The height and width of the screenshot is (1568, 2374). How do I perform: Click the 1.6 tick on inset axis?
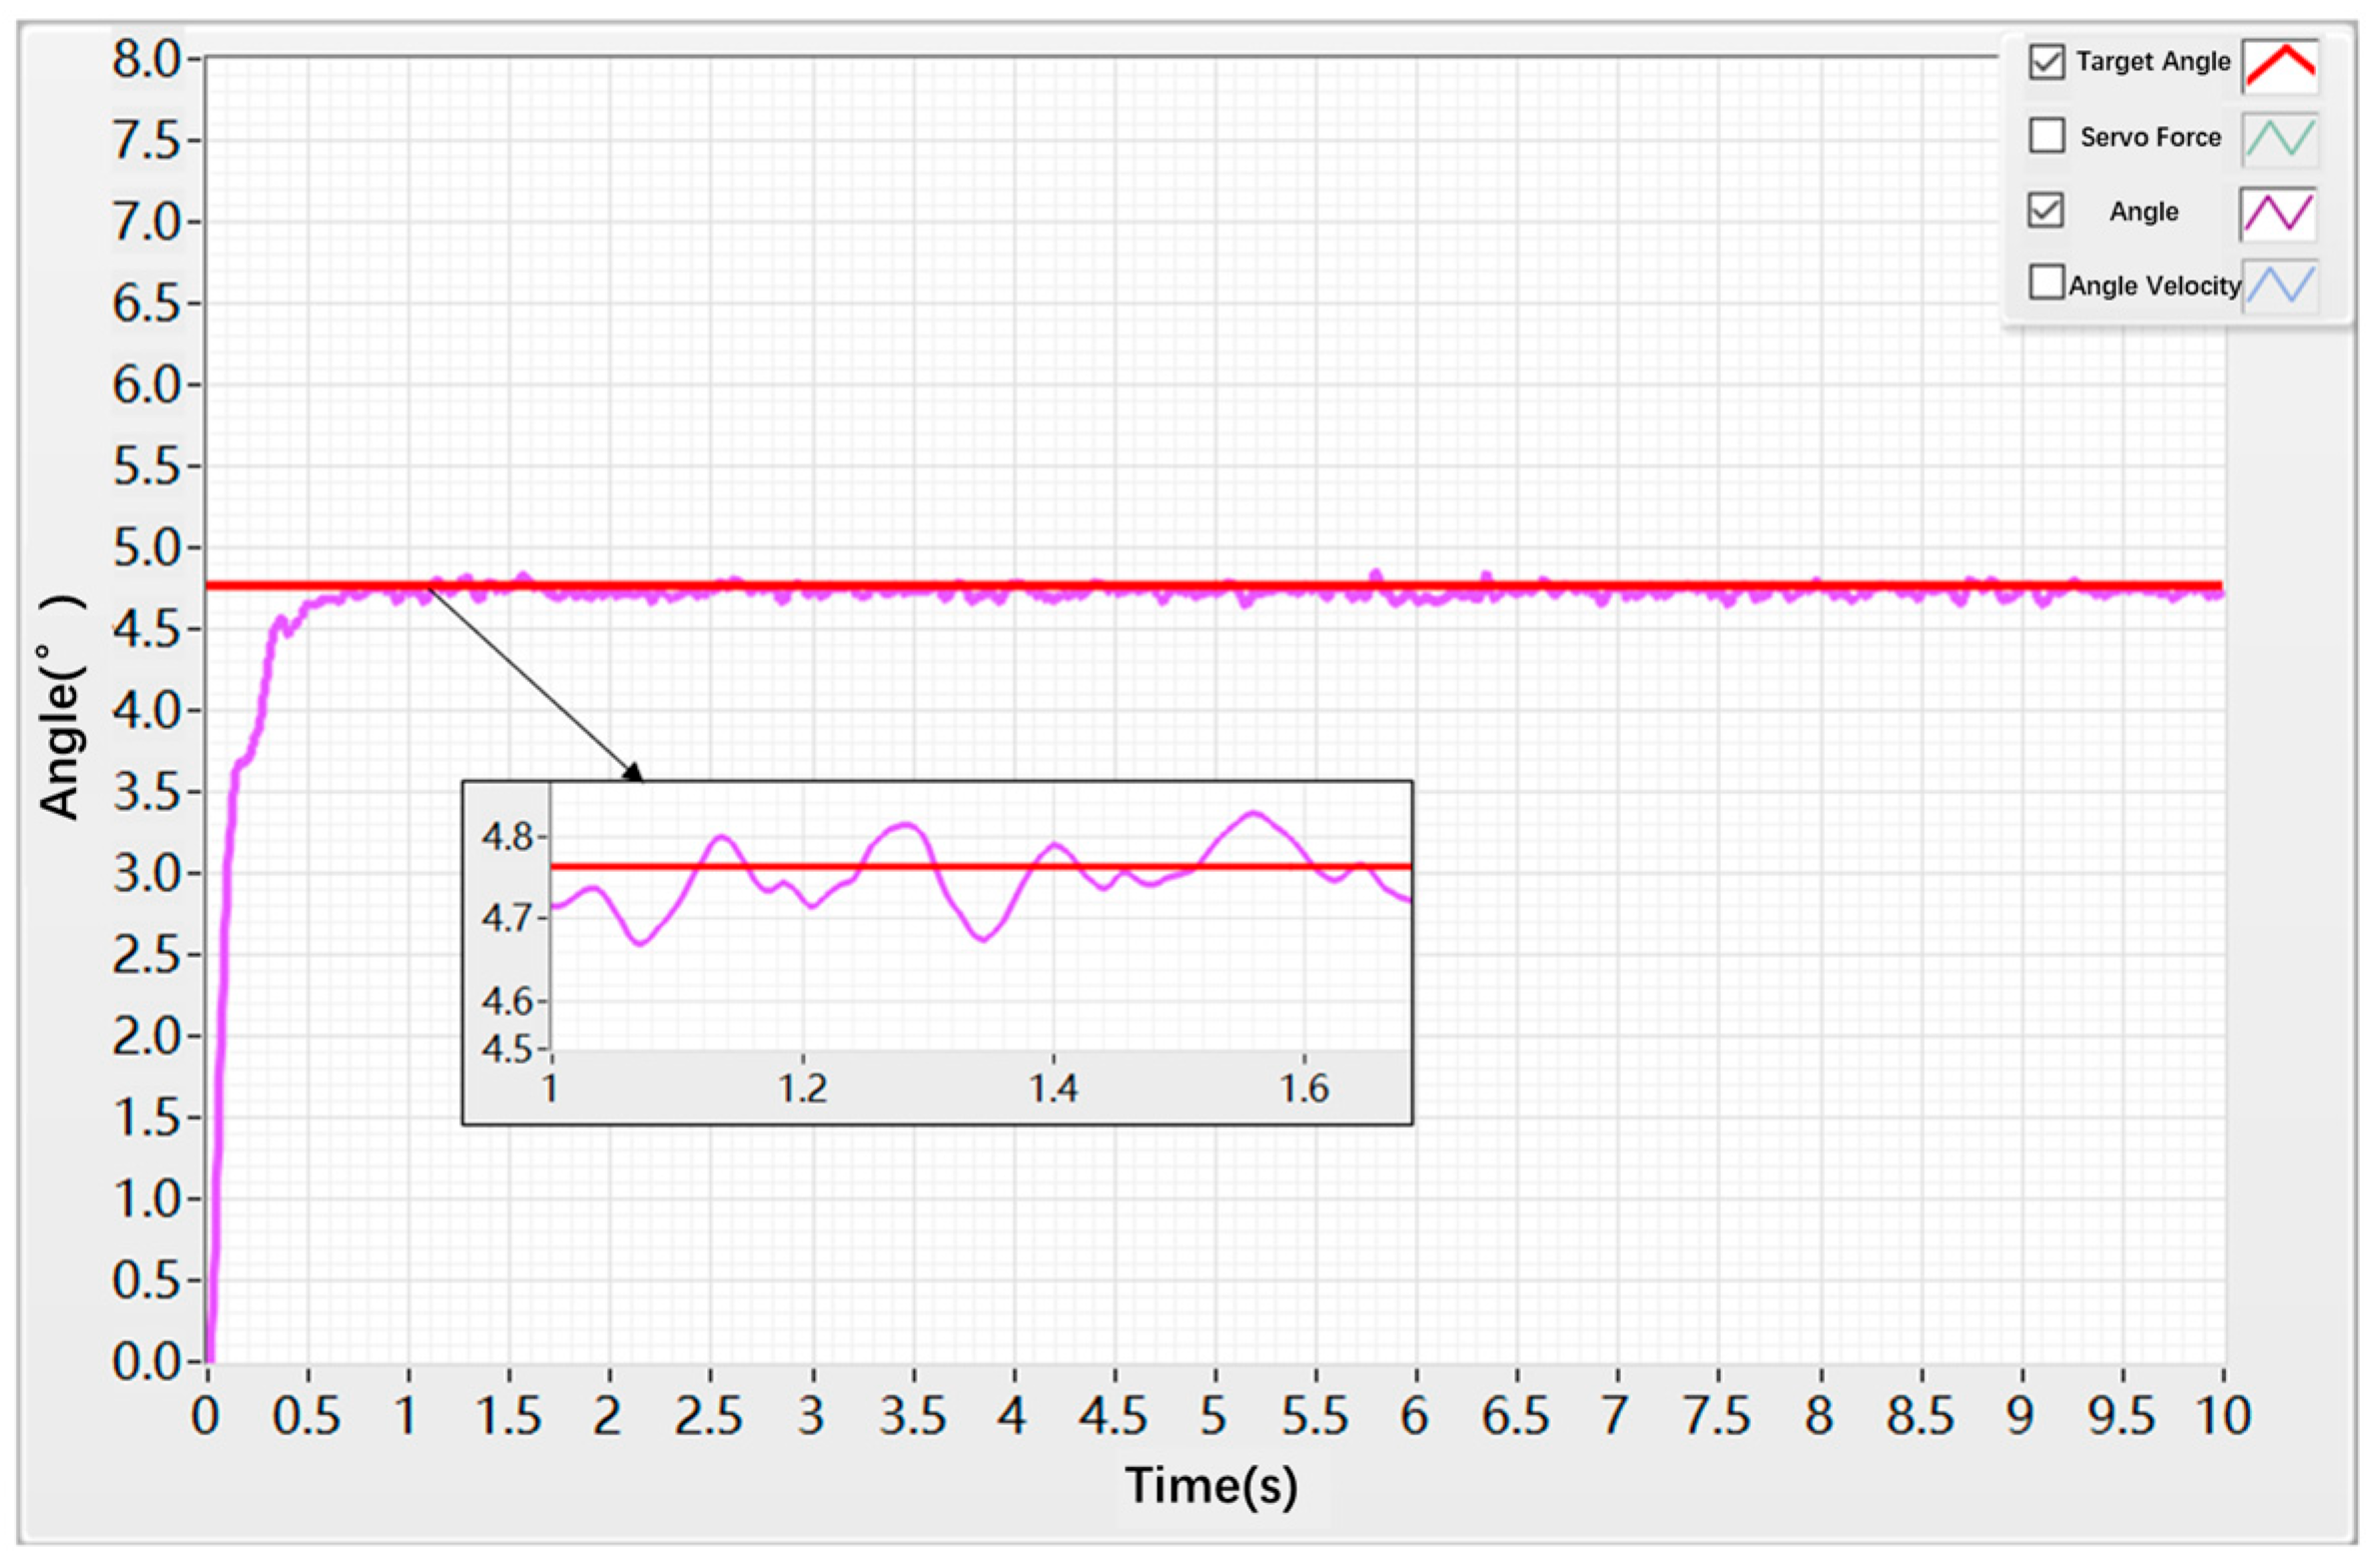[1304, 1088]
